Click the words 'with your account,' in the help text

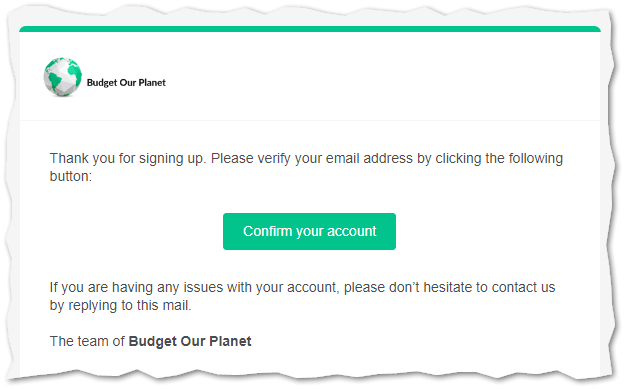283,287
